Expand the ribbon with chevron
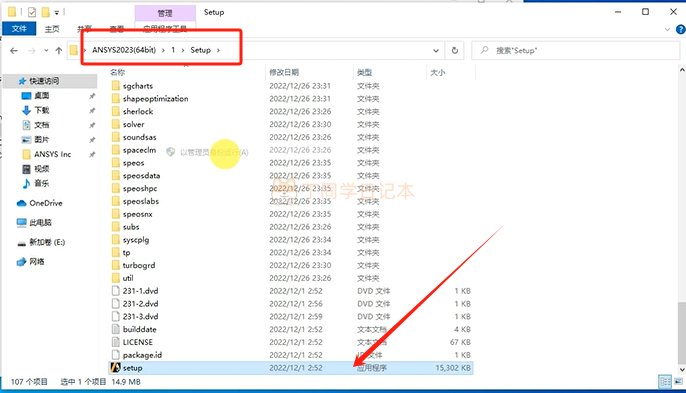Image resolution: width=686 pixels, height=393 pixels. tap(667, 29)
